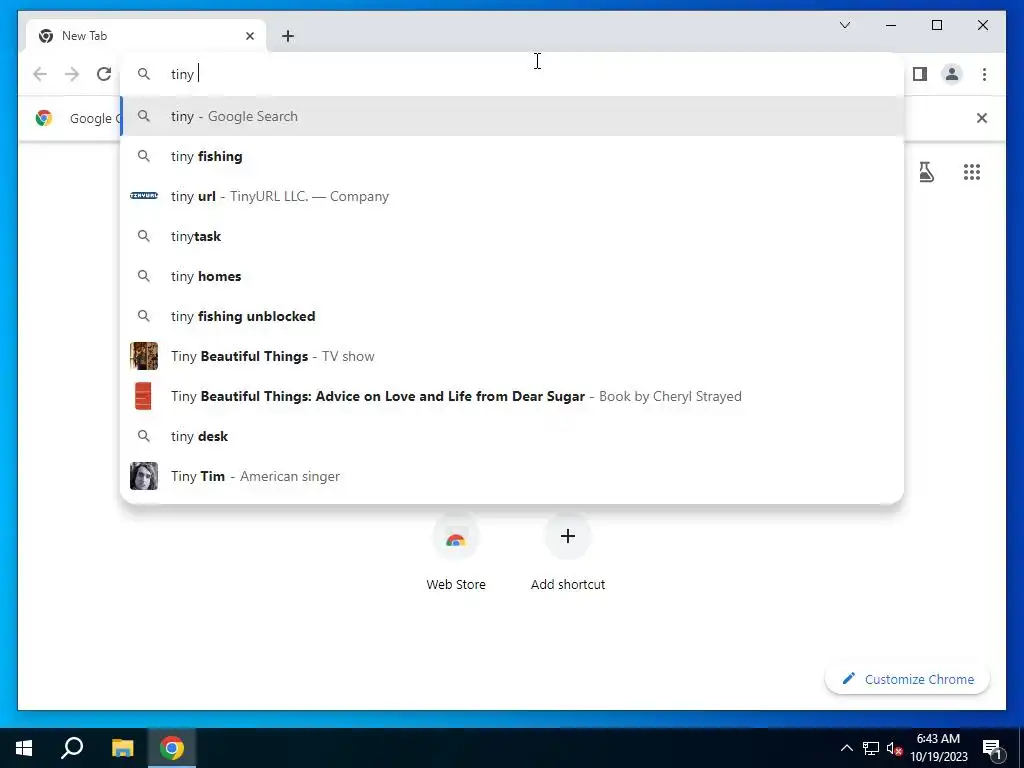Open the Google apps grid
The height and width of the screenshot is (768, 1024).
(972, 172)
